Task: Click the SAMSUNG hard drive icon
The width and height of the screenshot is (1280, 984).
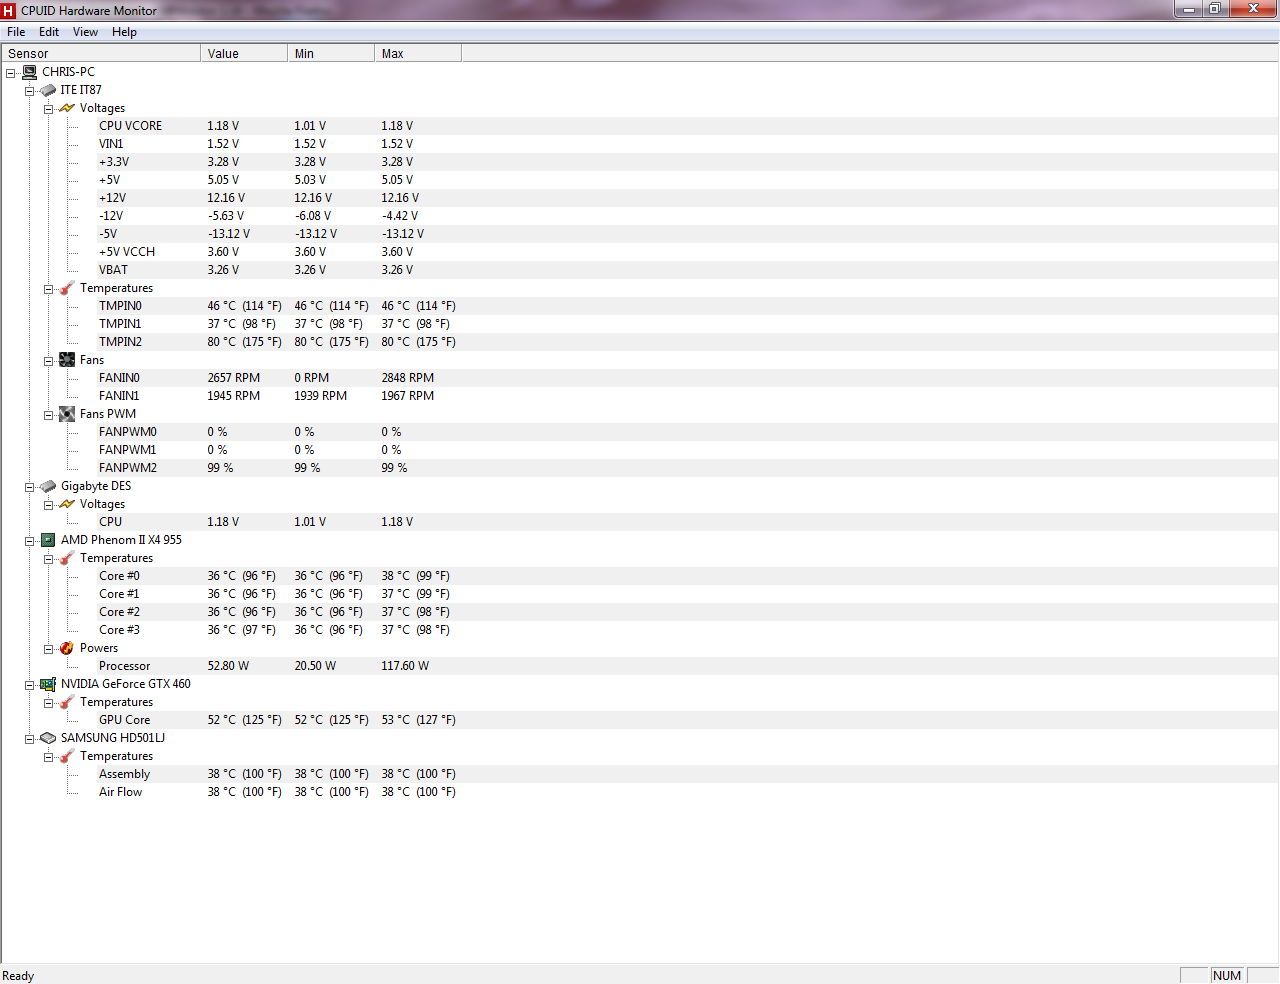Action: click(48, 738)
